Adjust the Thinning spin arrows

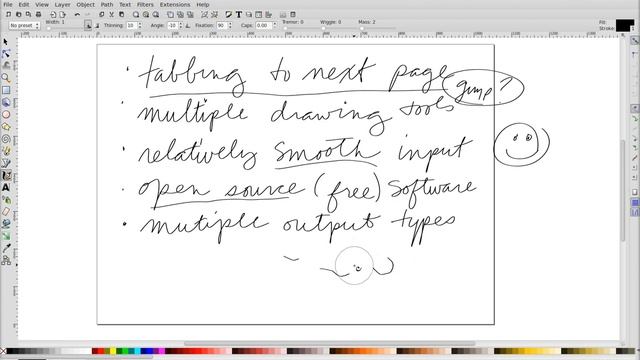coord(140,25)
